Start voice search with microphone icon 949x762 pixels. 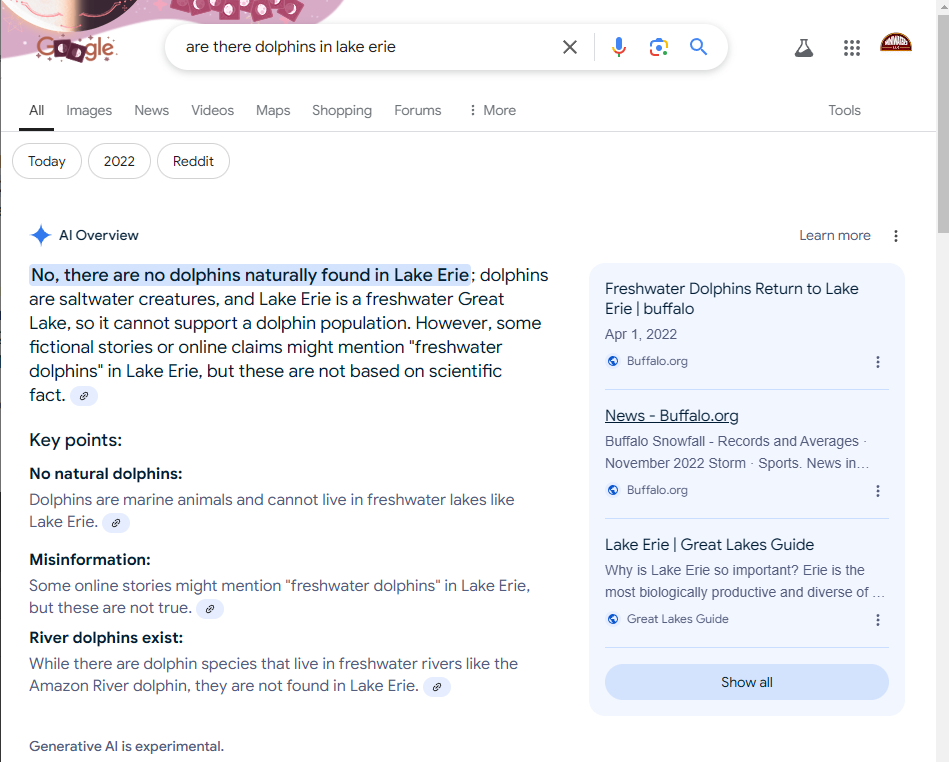coord(619,47)
